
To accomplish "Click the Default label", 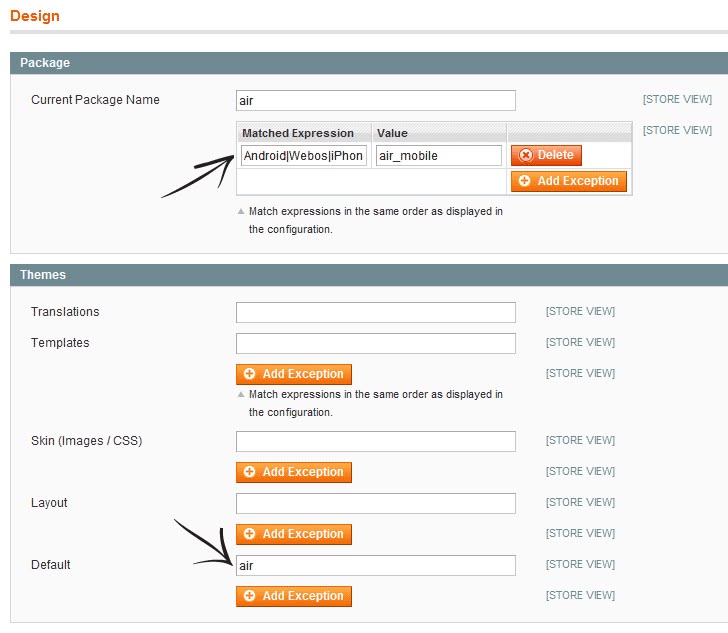I will point(51,565).
